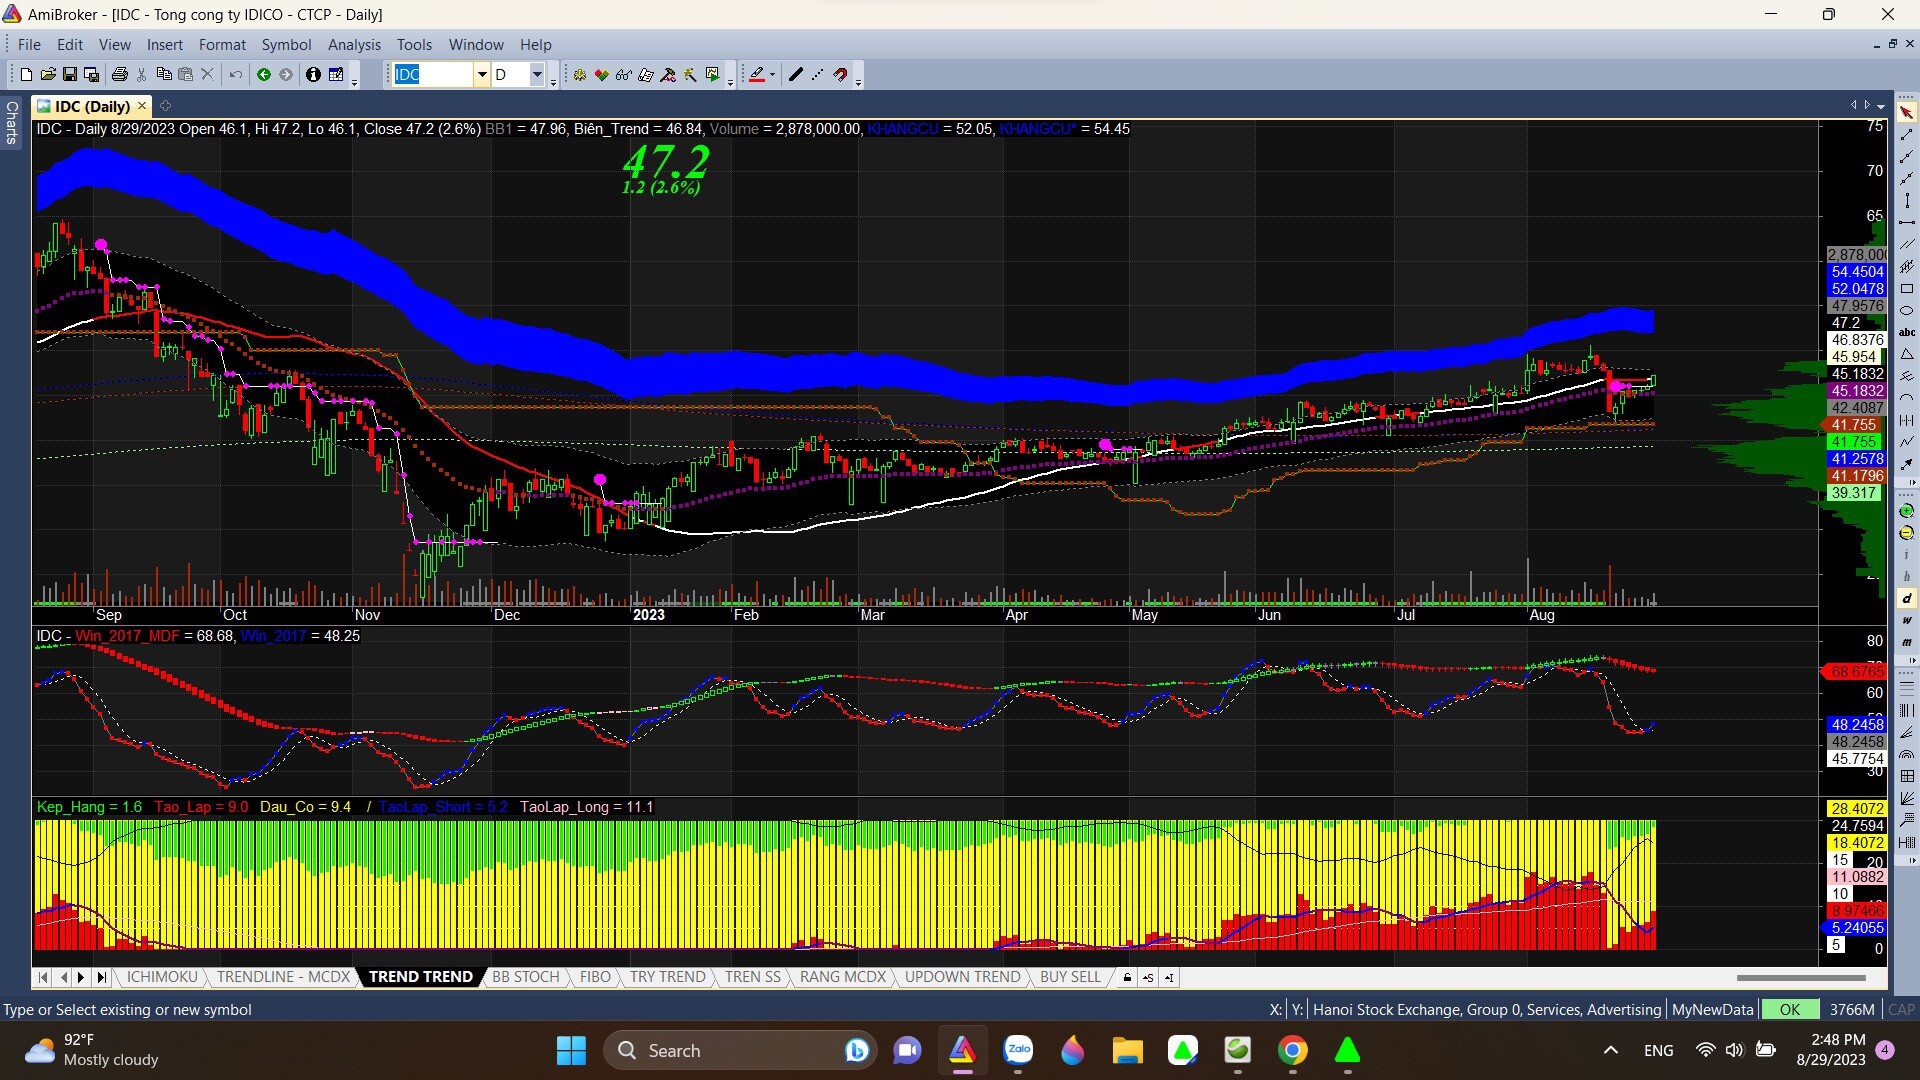
Task: Open a file via folder icon
Action: (x=47, y=74)
